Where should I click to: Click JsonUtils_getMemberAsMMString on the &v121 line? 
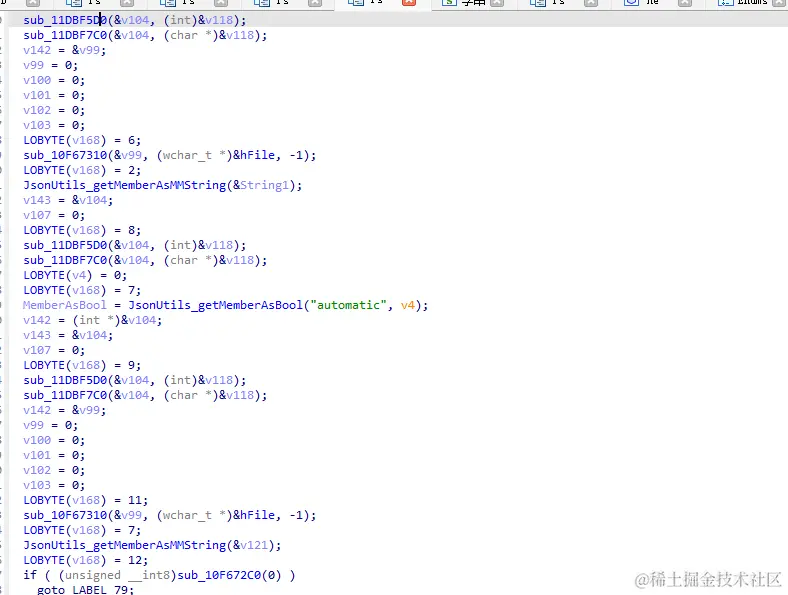[125, 545]
